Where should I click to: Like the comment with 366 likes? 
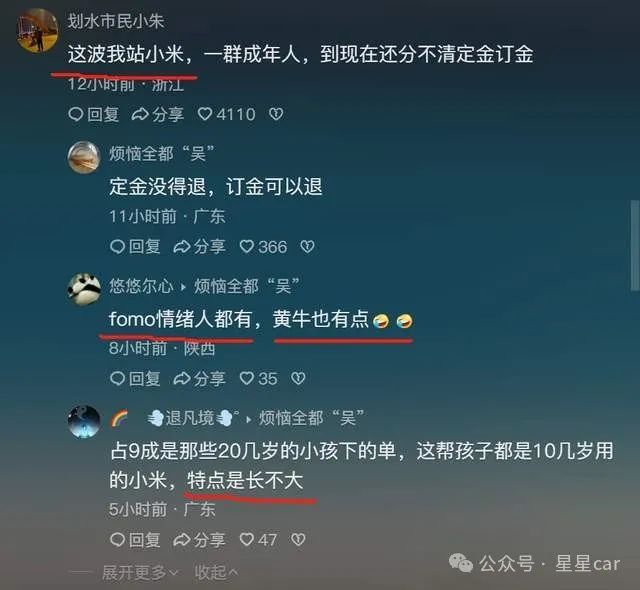[x=263, y=247]
